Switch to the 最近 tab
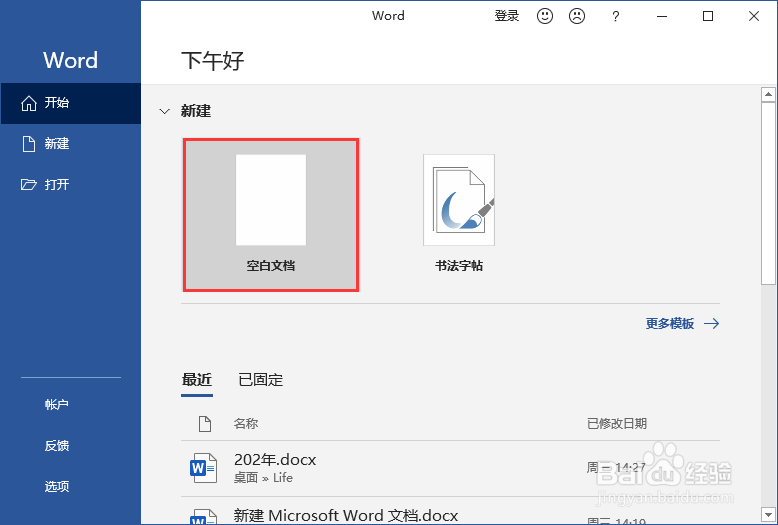This screenshot has width=778, height=525. tap(197, 380)
